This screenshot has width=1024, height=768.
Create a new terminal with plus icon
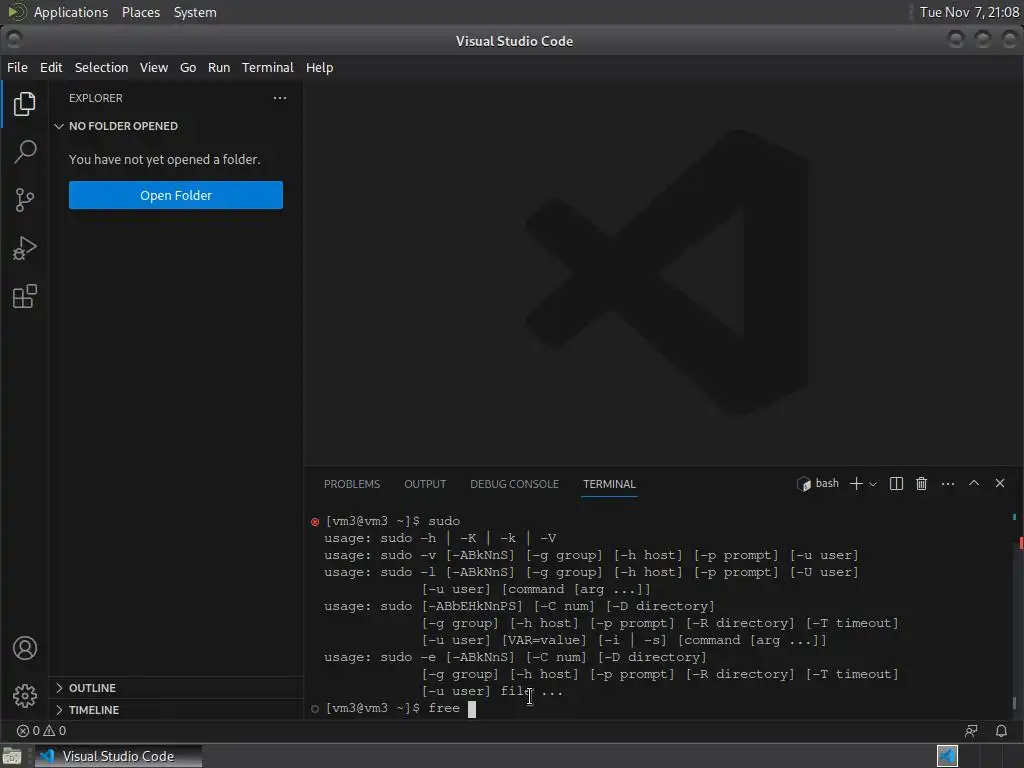point(856,484)
